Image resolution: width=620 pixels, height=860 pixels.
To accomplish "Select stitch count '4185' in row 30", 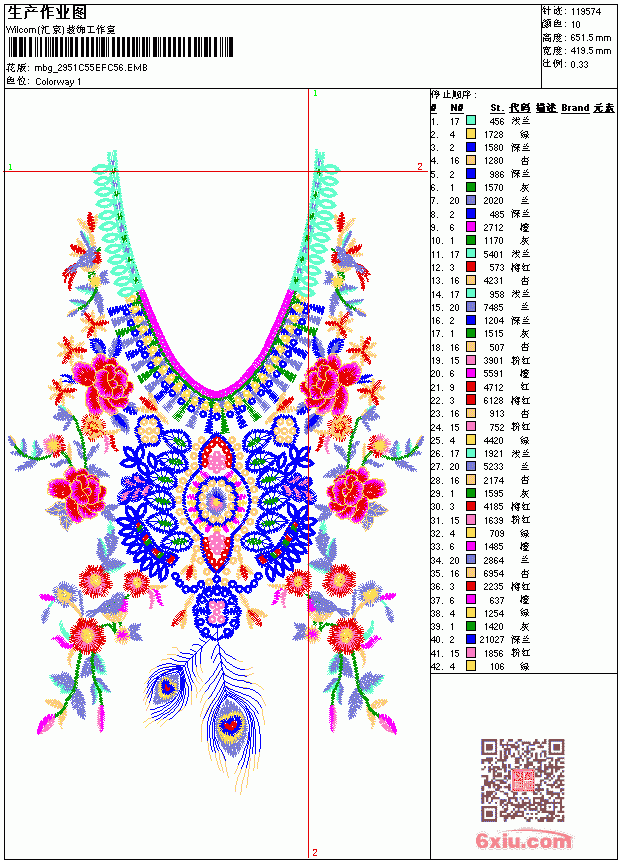I will click(494, 506).
